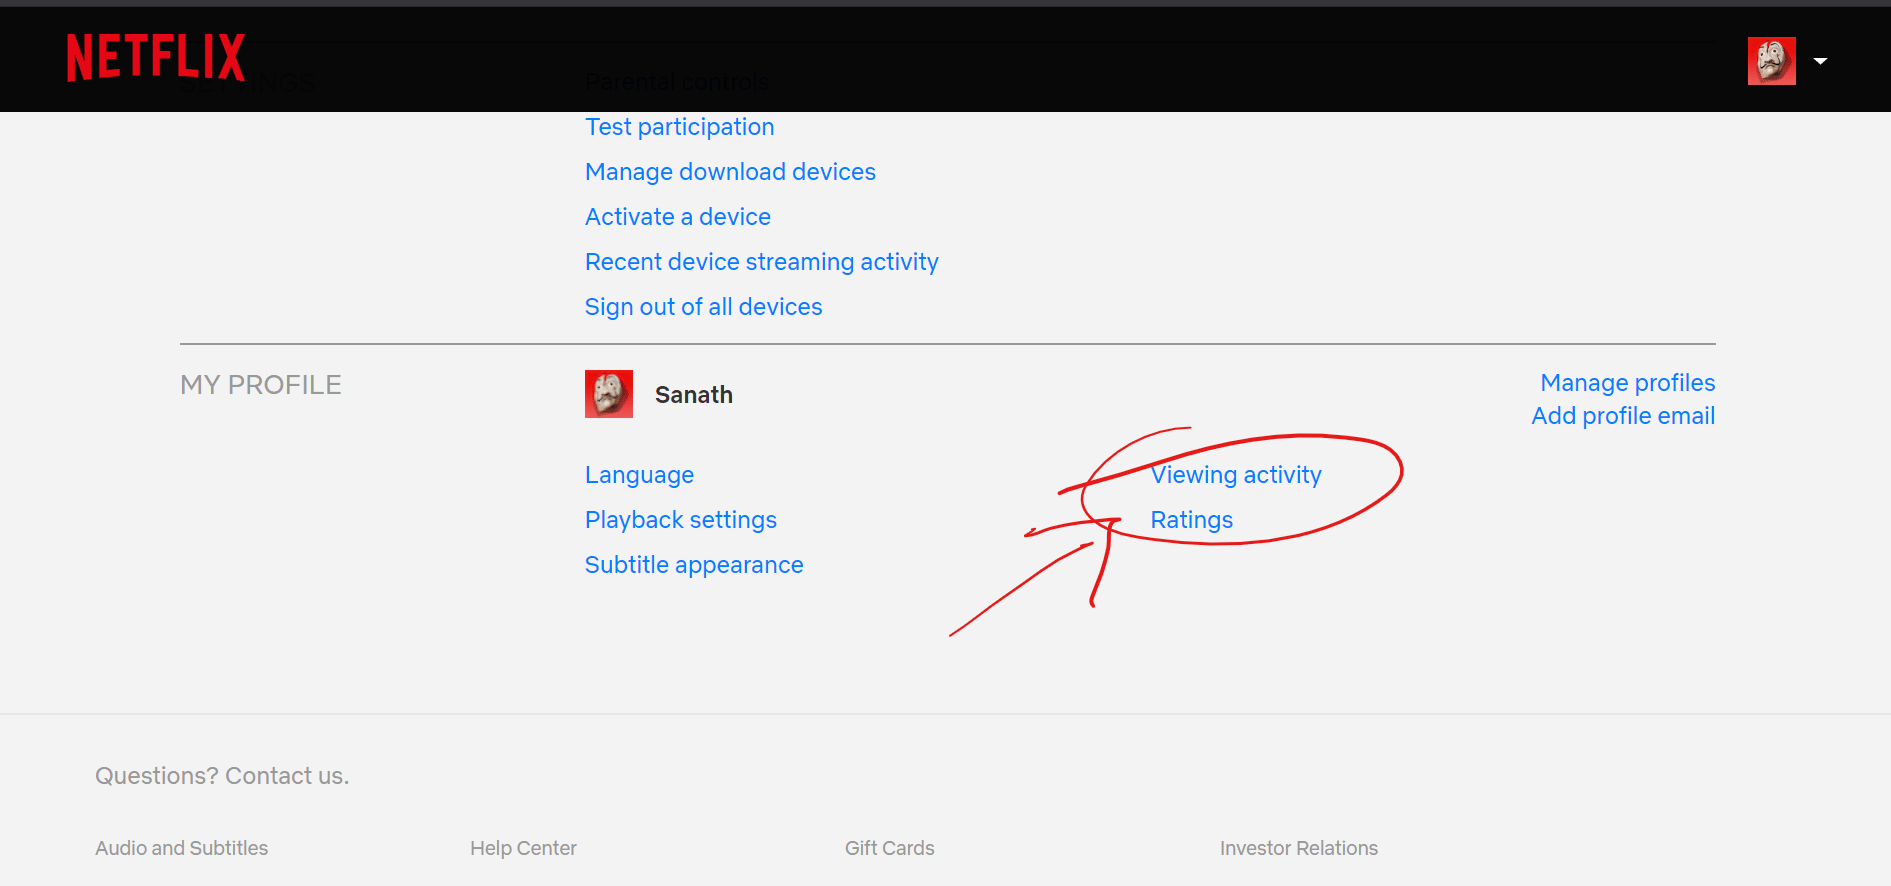The height and width of the screenshot is (886, 1891).
Task: Expand the account dropdown arrow
Action: pos(1820,61)
